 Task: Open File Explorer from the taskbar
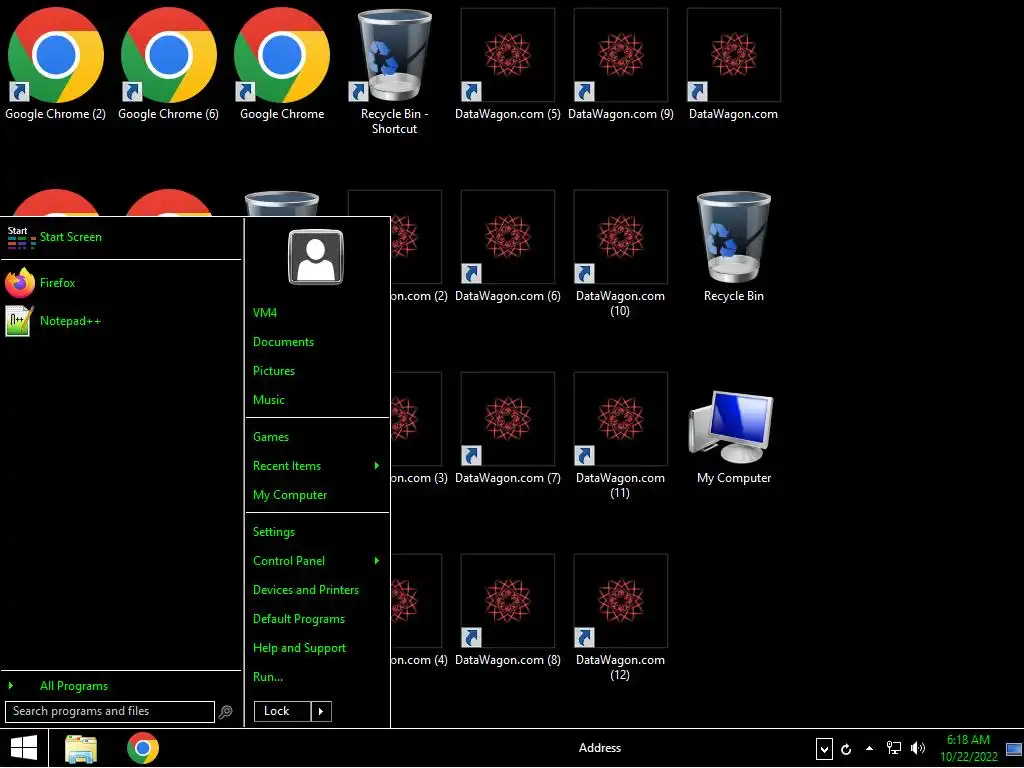pos(81,748)
